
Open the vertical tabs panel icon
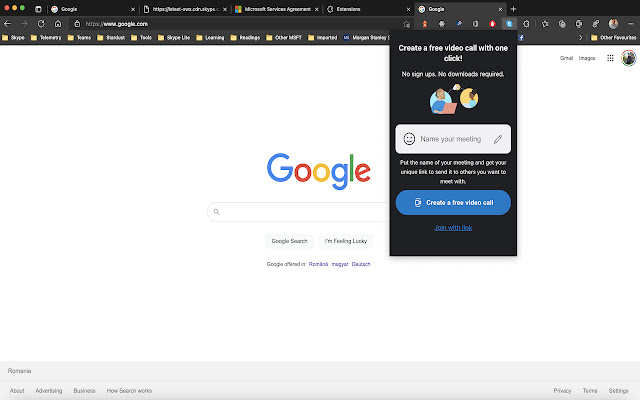tap(38, 9)
